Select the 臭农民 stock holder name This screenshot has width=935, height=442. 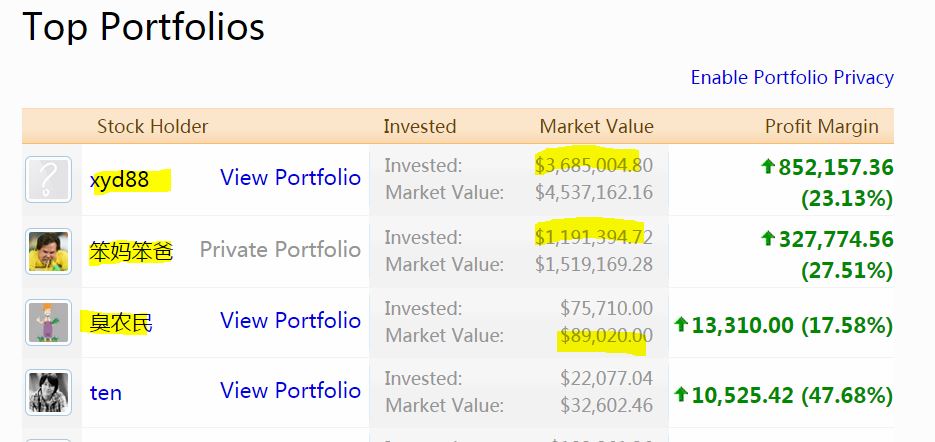pos(121,322)
